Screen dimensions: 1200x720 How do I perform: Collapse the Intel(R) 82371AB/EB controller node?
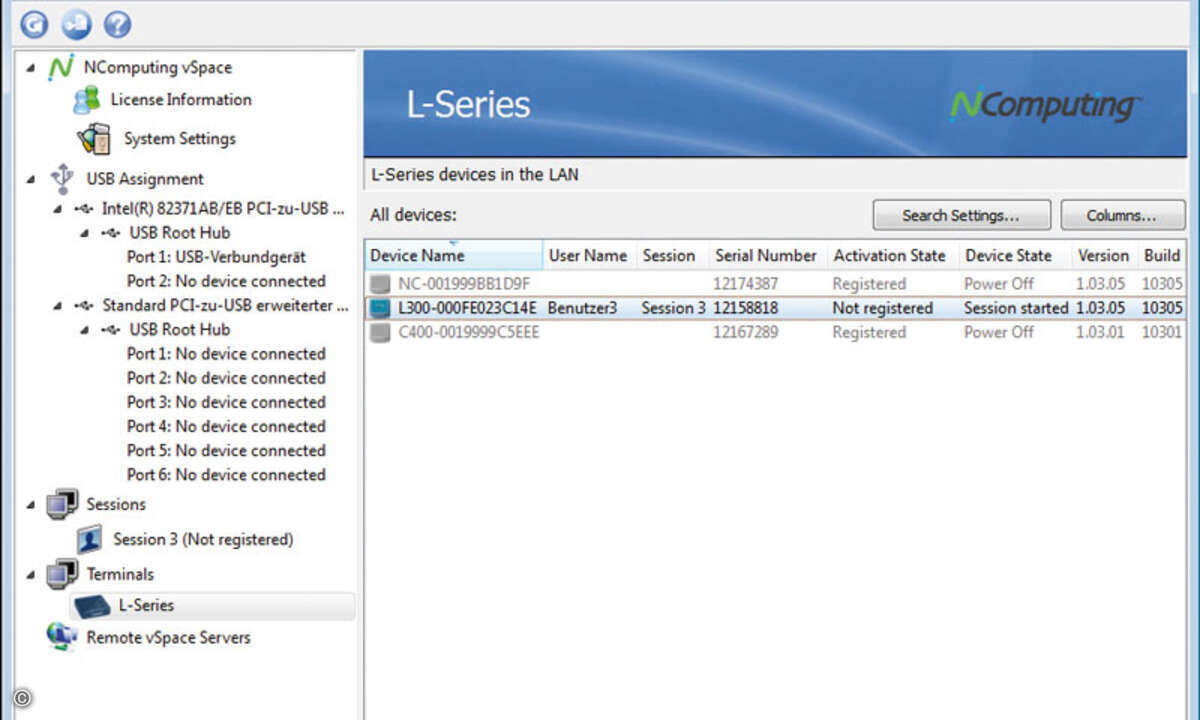coord(58,209)
